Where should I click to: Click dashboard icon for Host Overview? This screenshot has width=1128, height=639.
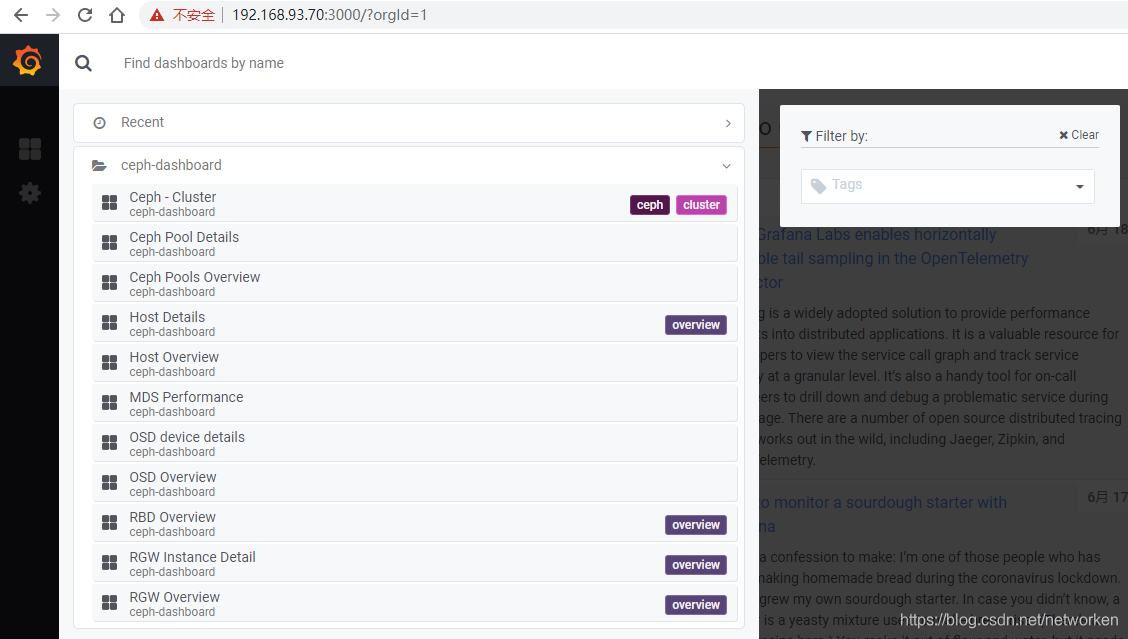pos(109,363)
